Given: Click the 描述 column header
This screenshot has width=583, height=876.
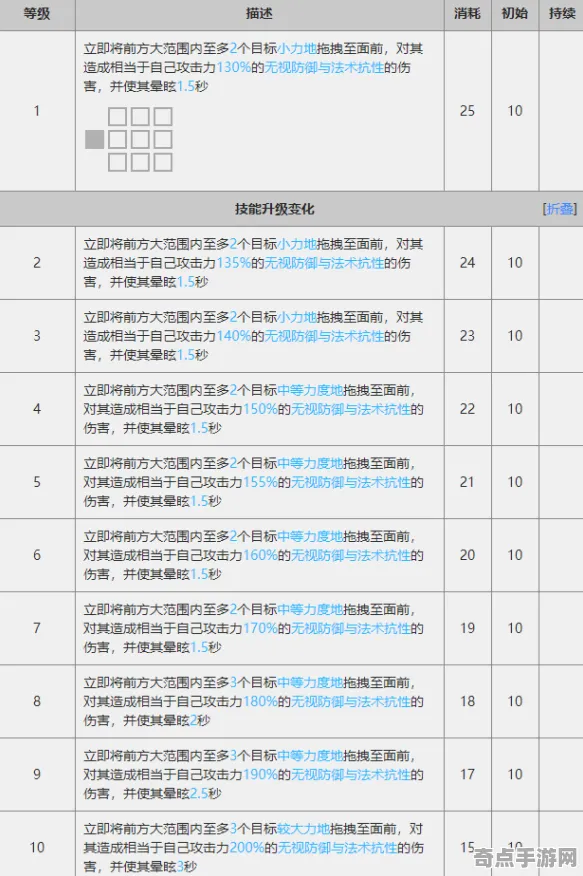Looking at the screenshot, I should click(259, 13).
